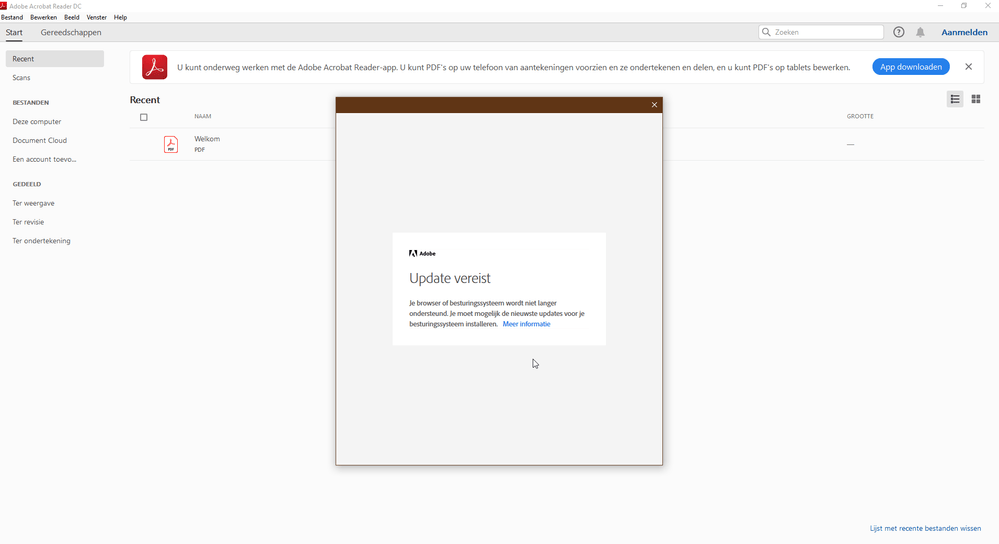Viewport: 999px width, 544px height.
Task: Open the Venster menu
Action: (x=96, y=17)
